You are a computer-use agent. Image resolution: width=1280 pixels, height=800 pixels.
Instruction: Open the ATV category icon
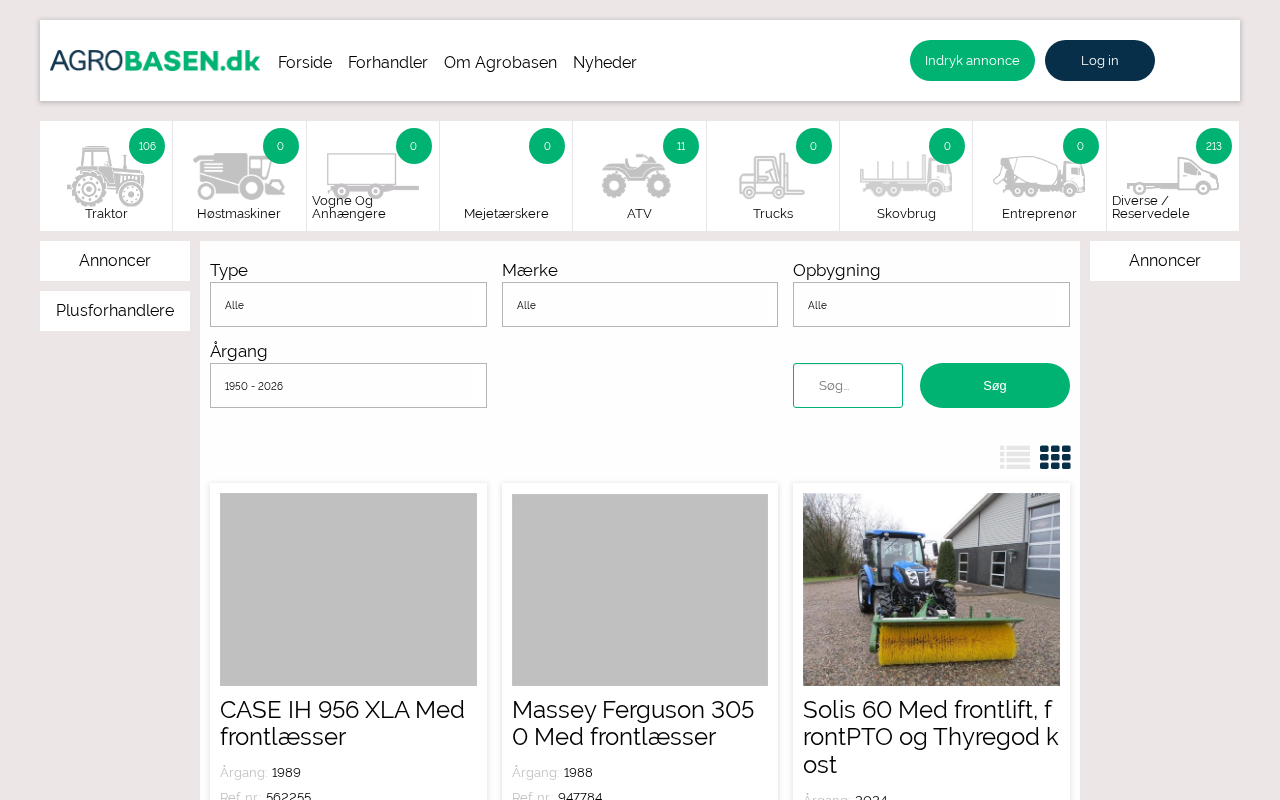638,176
